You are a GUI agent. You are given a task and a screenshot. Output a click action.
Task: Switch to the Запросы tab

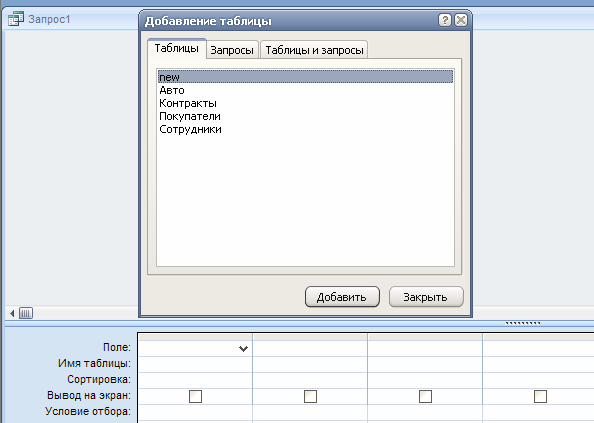232,50
